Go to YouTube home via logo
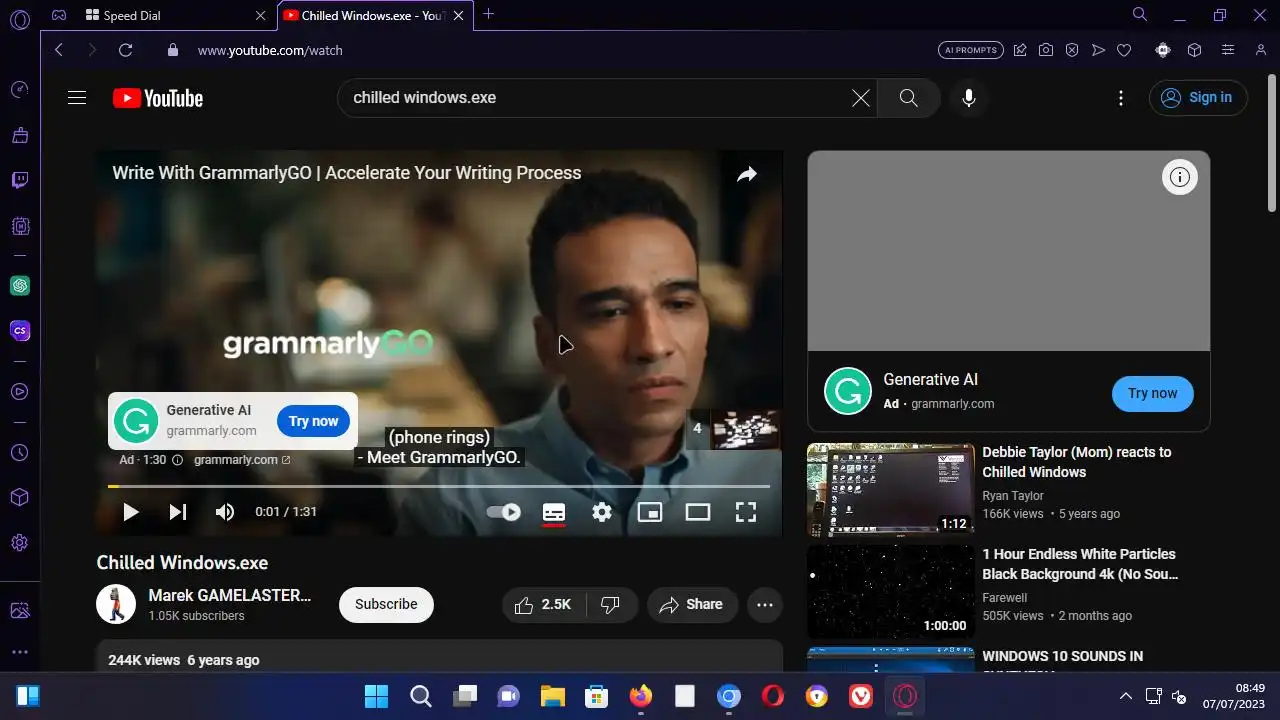 [x=158, y=98]
